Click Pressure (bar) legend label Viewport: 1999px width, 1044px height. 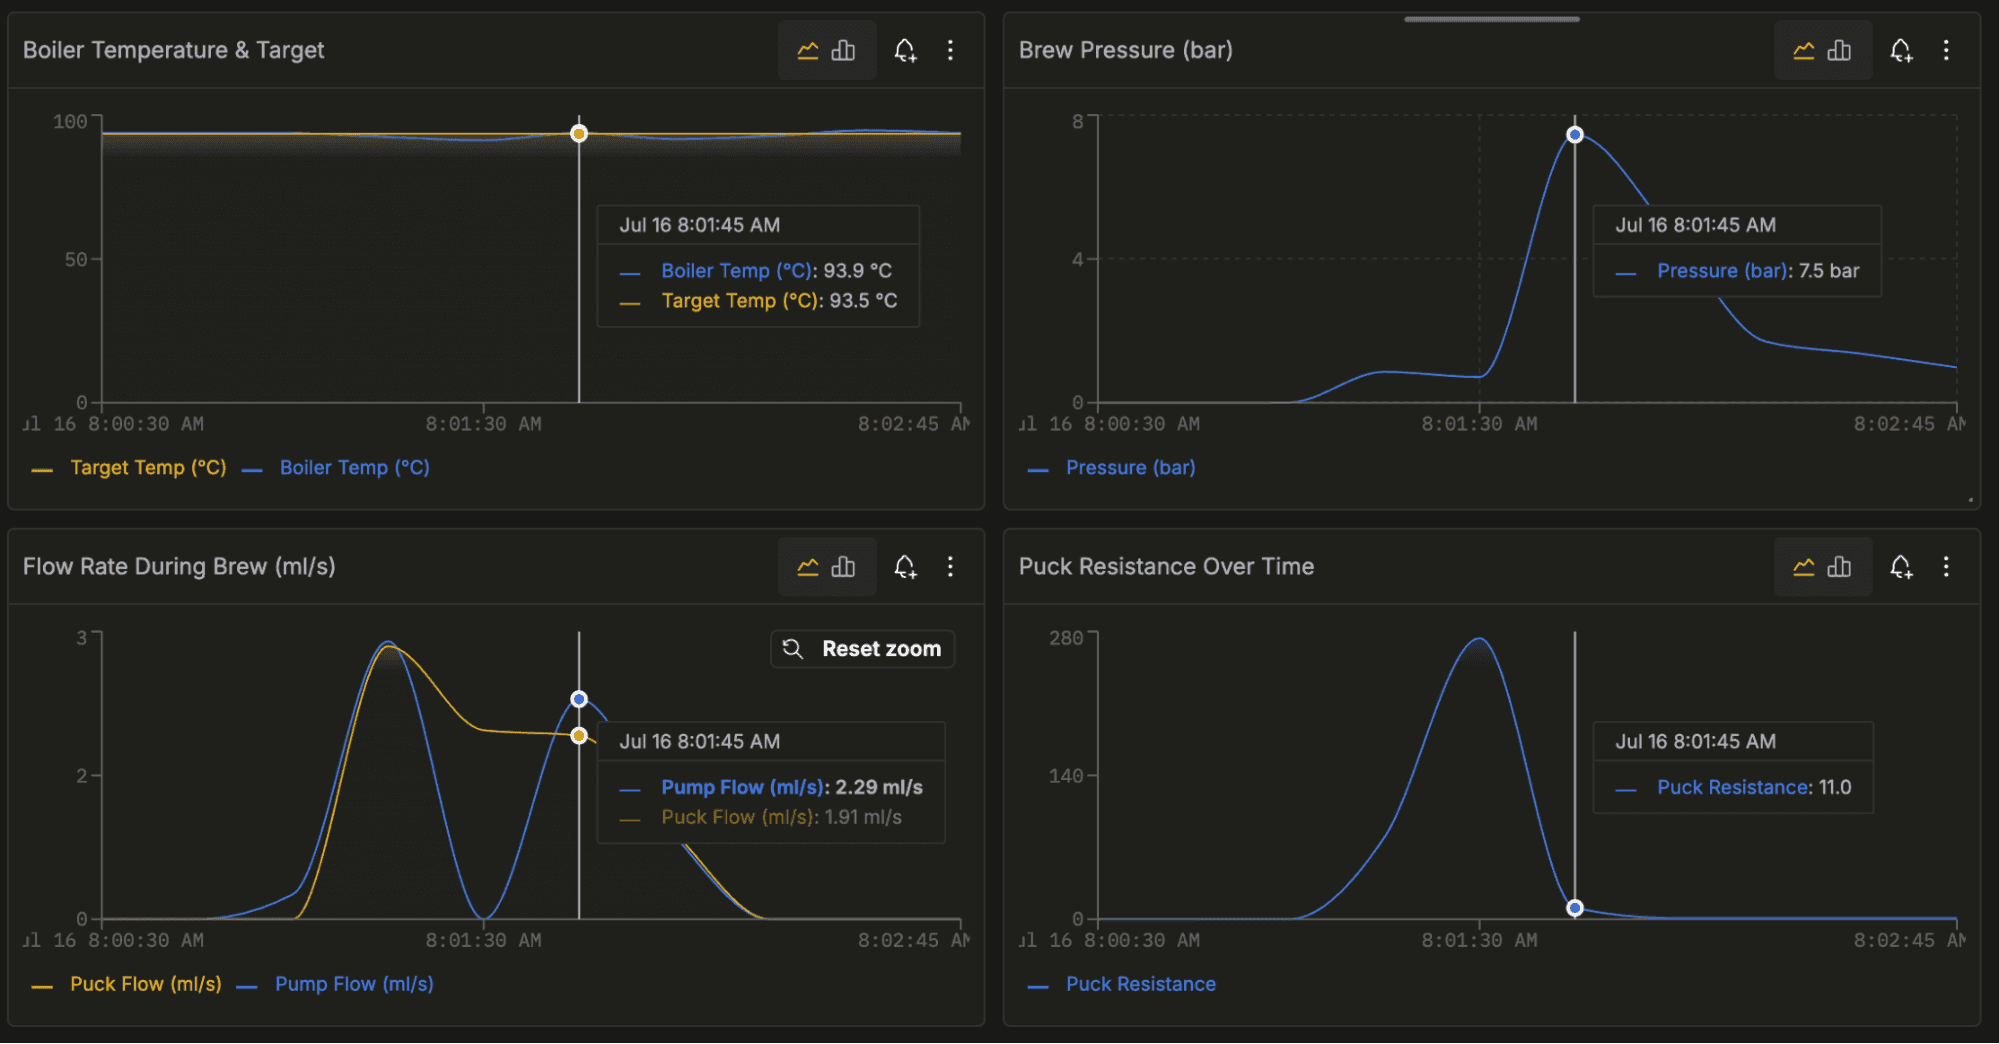[x=1131, y=468]
